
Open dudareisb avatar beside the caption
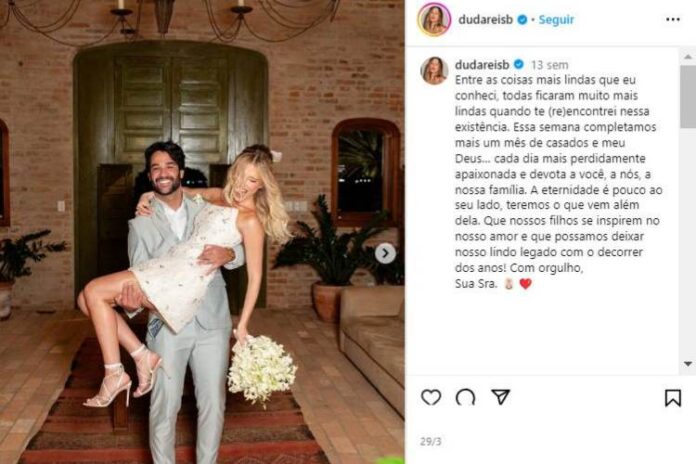tap(434, 70)
